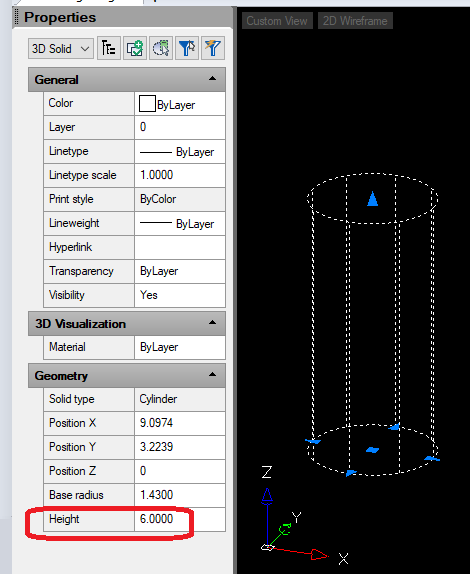470x574 pixels.
Task: Select the Color property label
Action: coord(61,103)
